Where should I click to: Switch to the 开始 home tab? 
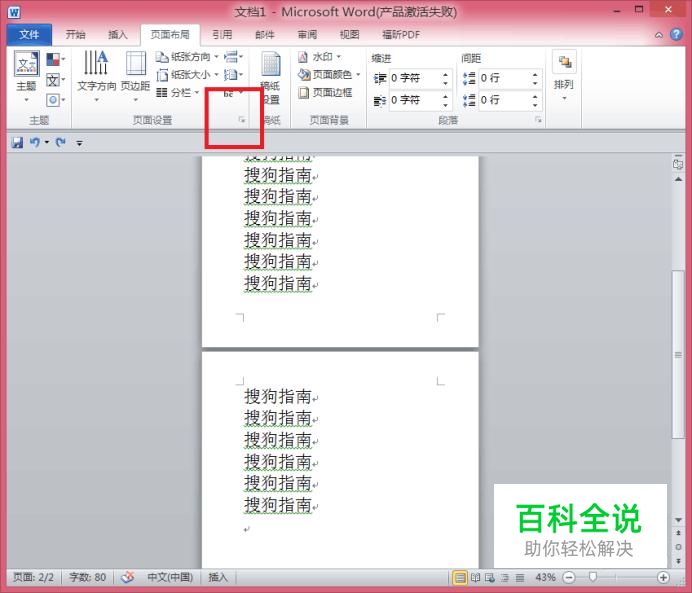pos(75,34)
